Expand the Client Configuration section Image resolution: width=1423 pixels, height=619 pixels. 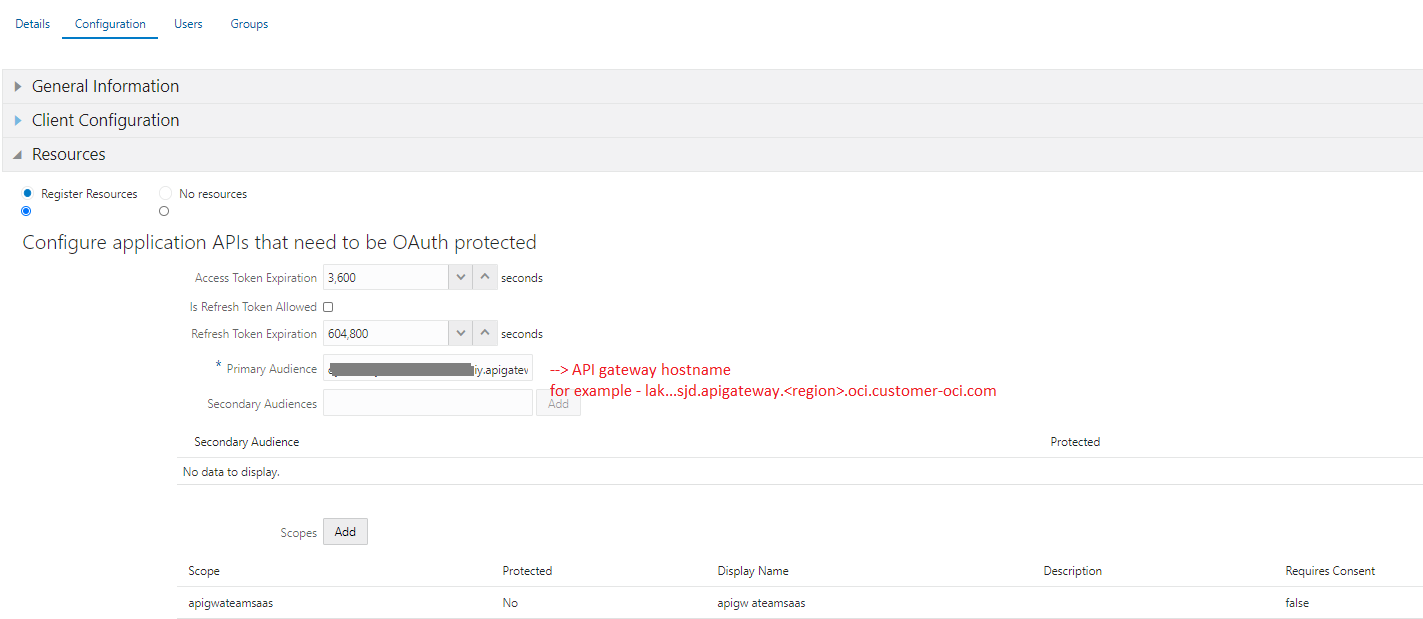coord(19,120)
